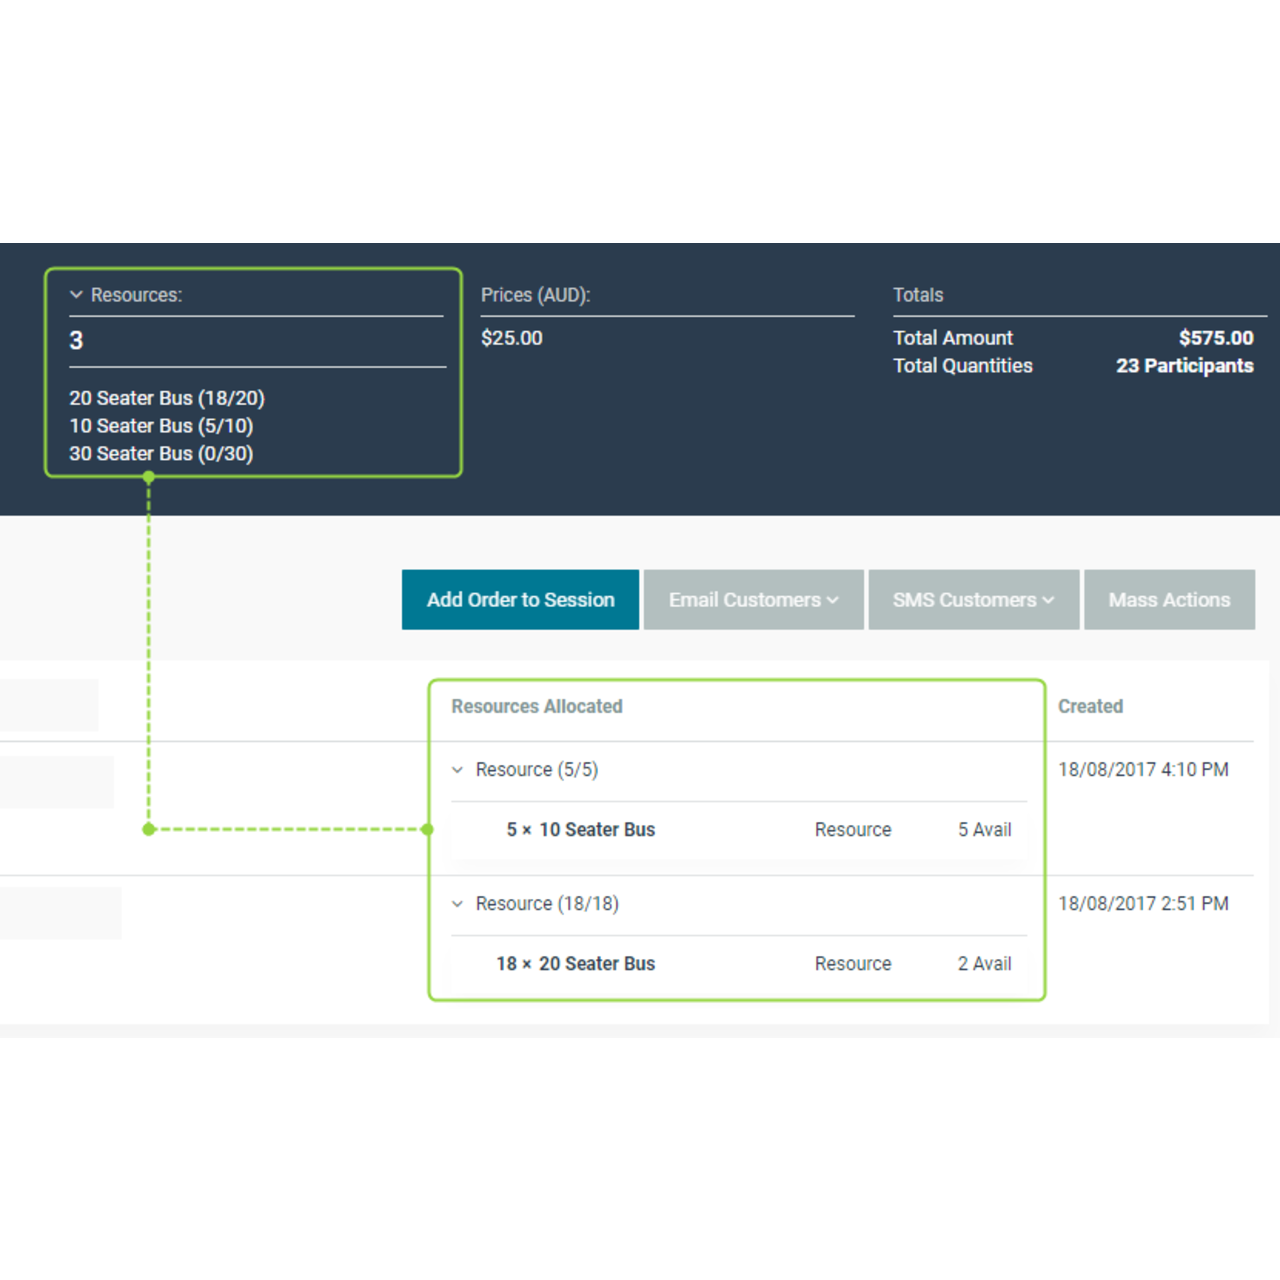
Task: Click the 2 Avail availability text
Action: tap(984, 964)
